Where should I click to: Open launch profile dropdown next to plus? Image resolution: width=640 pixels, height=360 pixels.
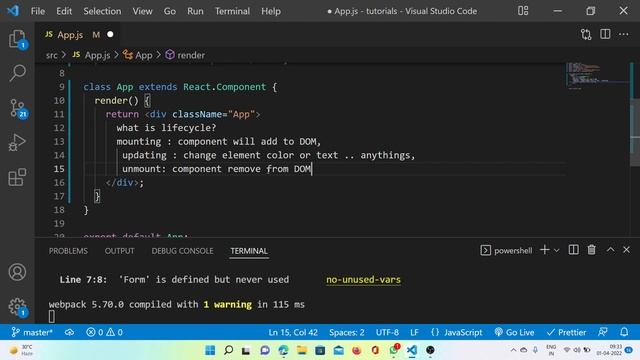[x=556, y=250]
